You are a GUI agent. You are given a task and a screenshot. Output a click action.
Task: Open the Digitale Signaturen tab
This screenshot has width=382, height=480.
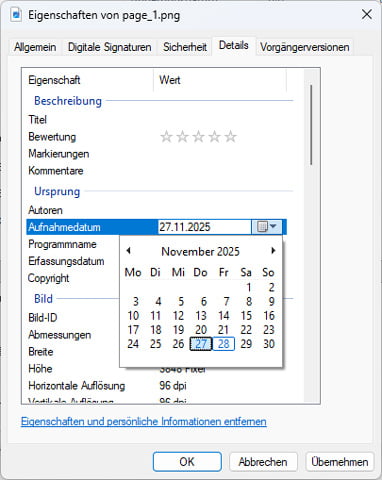(x=110, y=47)
